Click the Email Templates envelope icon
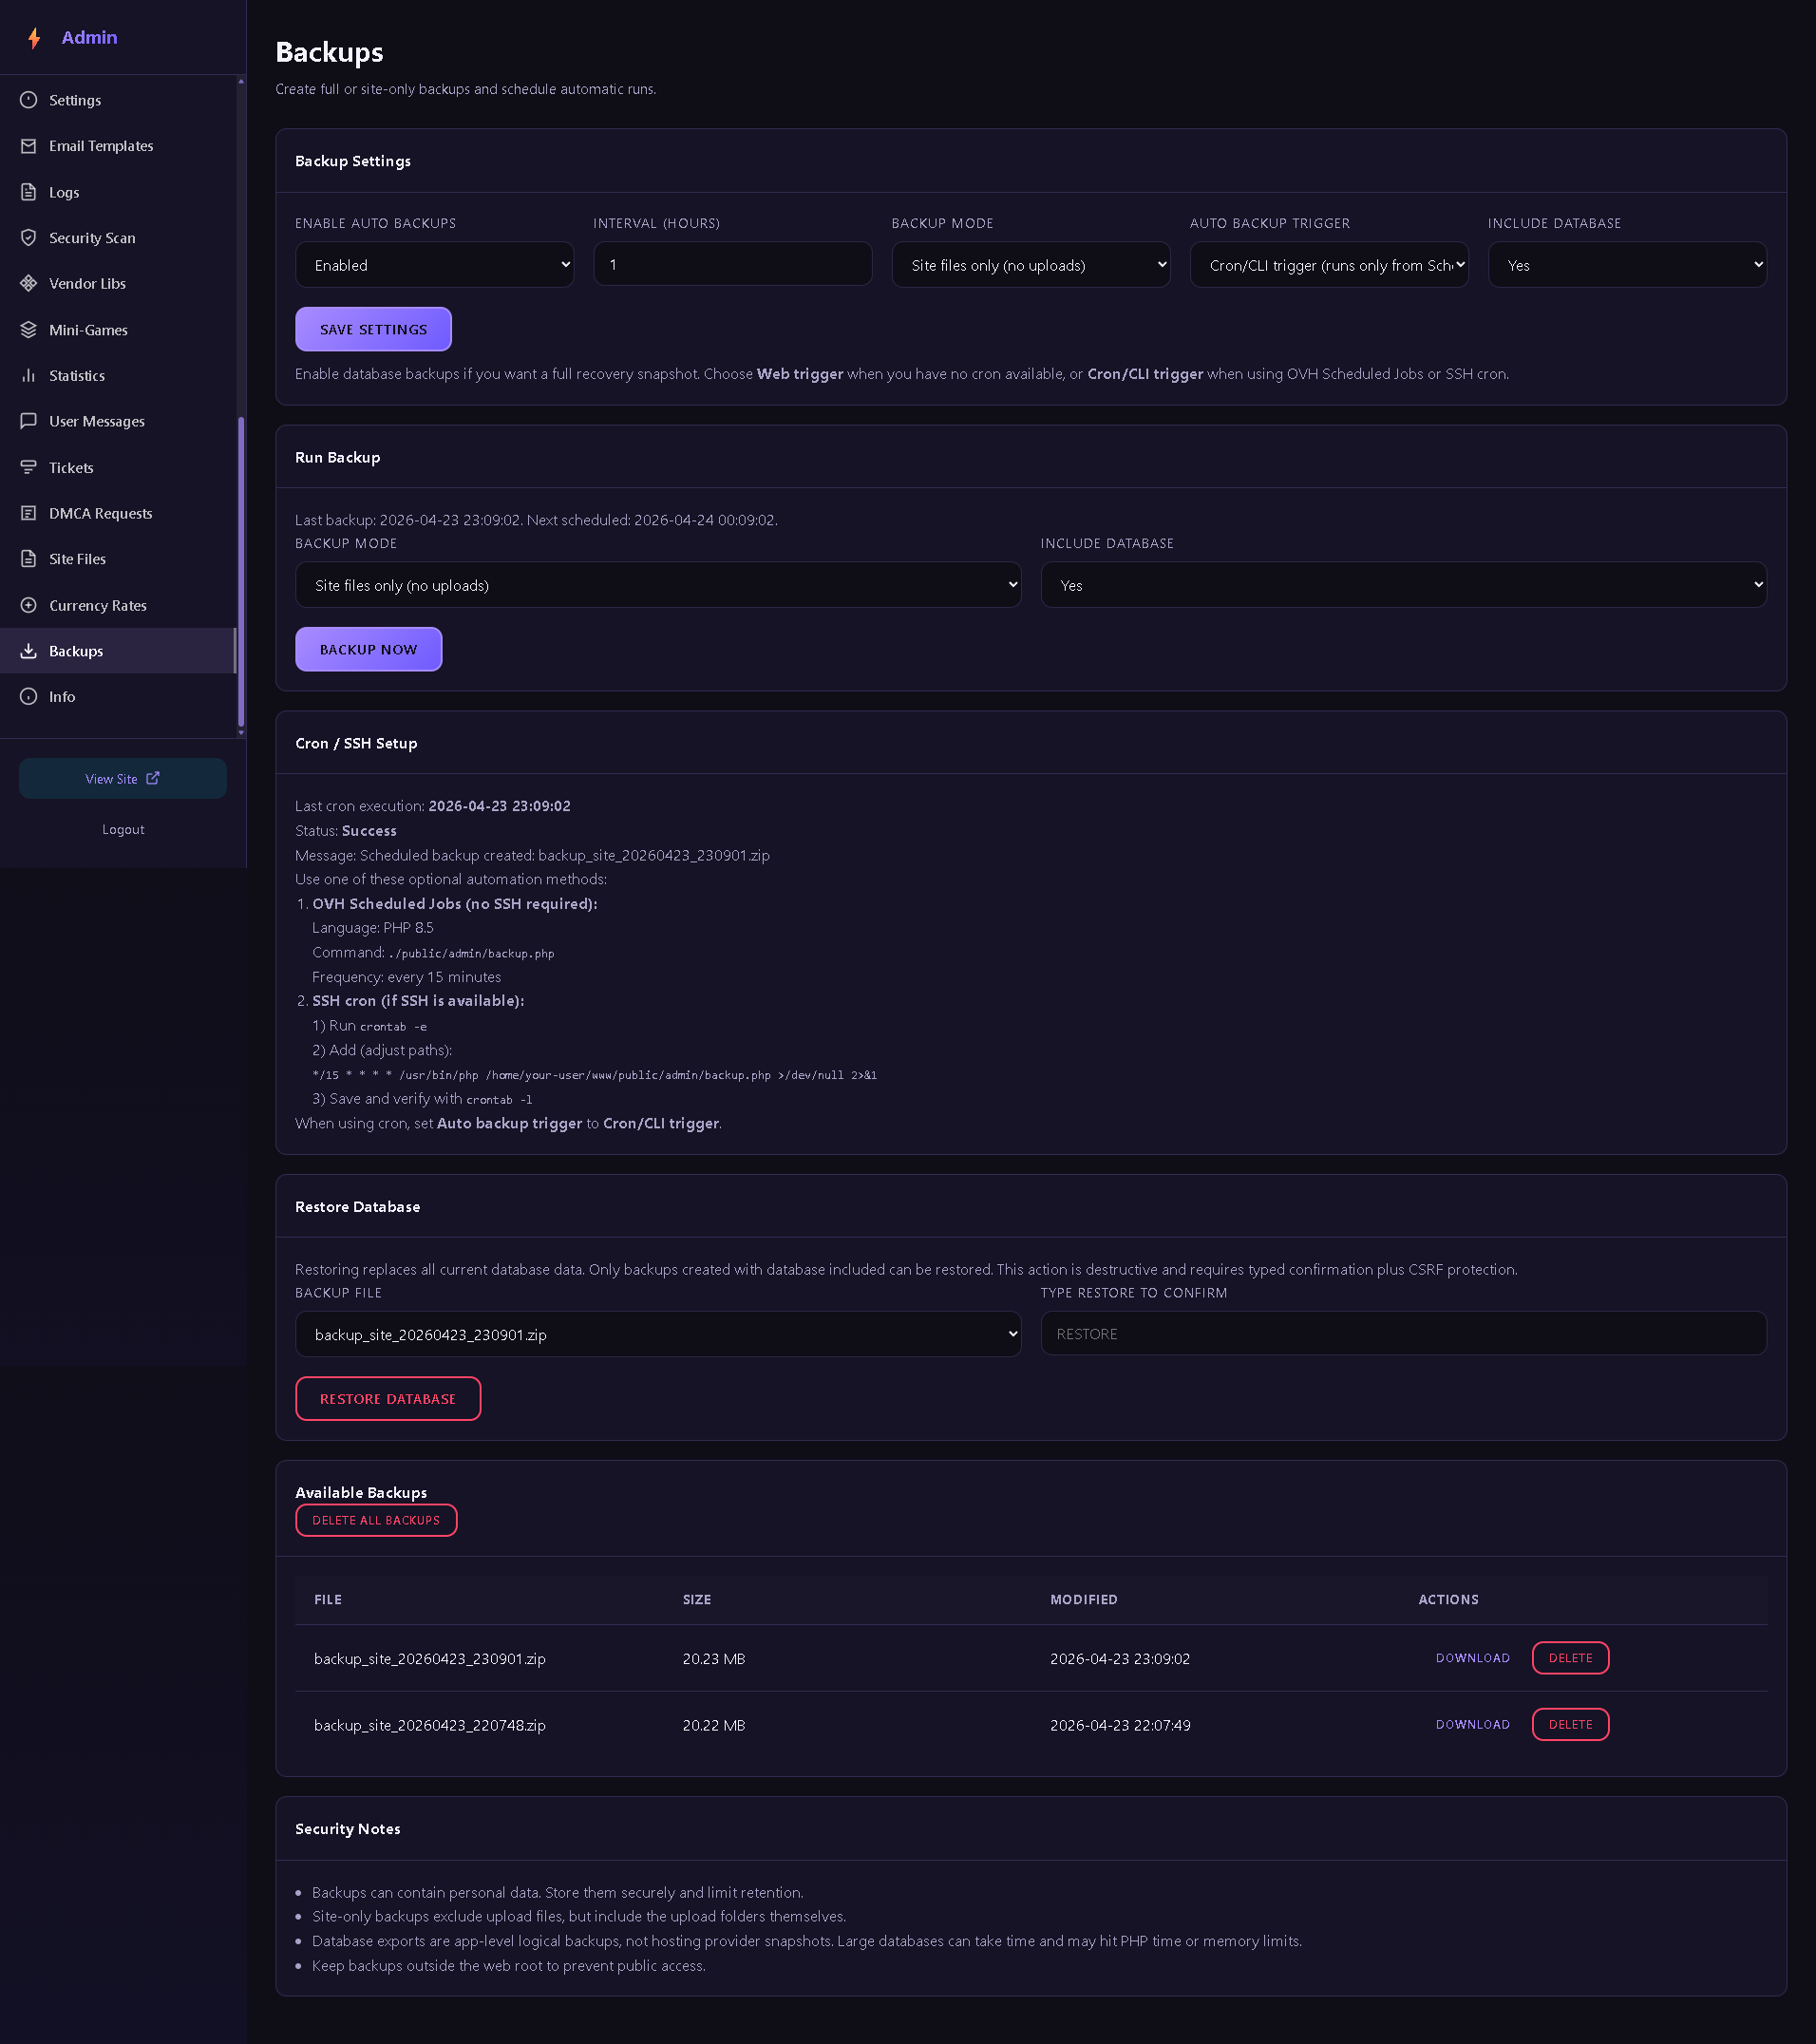The height and width of the screenshot is (2044, 1816). point(29,146)
